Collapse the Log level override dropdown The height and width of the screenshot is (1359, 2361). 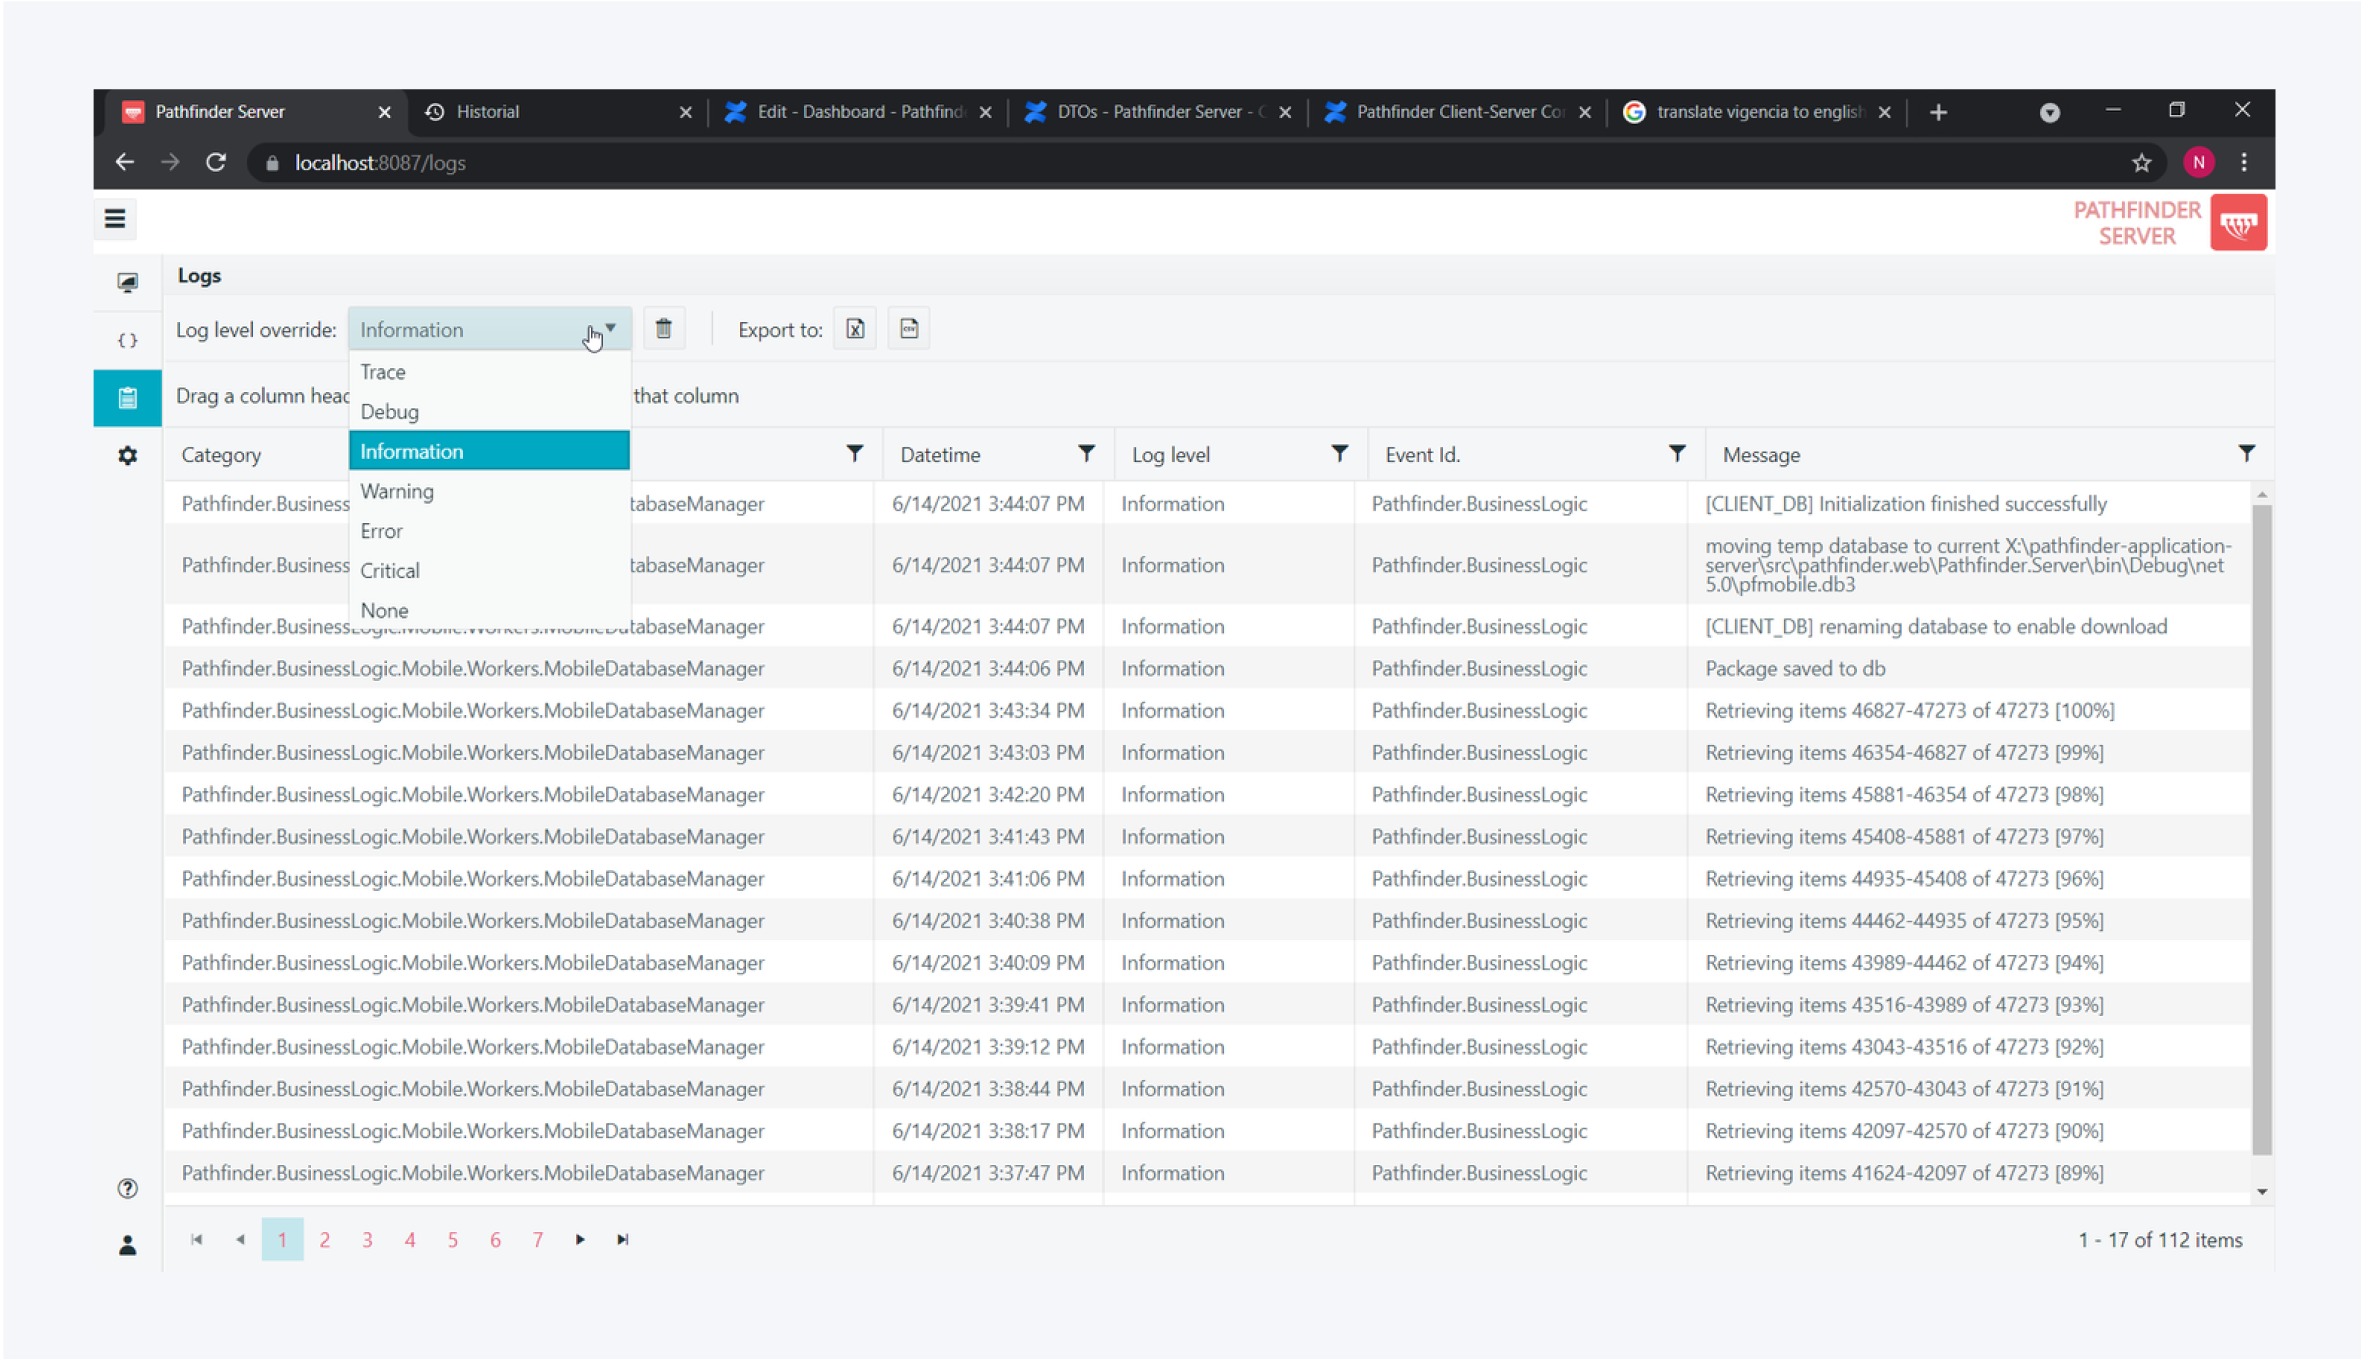point(610,329)
